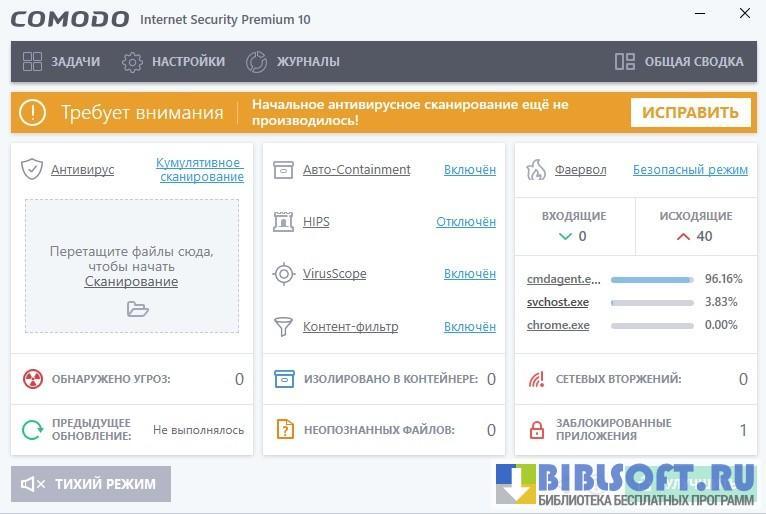Open the "Задачи" menu

(62, 62)
